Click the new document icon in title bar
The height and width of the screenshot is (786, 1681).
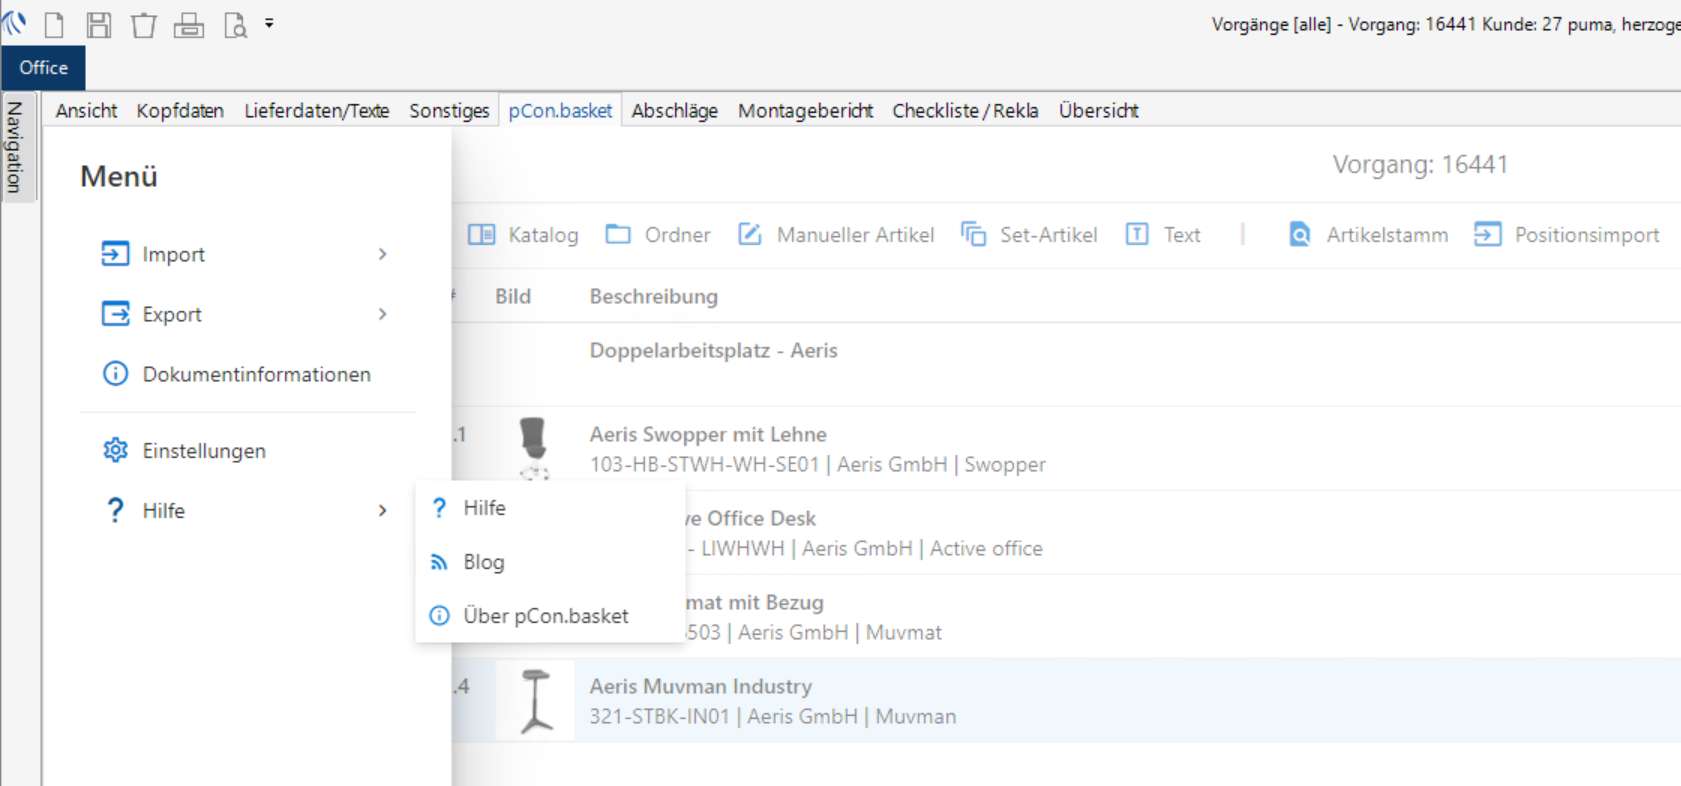coord(54,25)
